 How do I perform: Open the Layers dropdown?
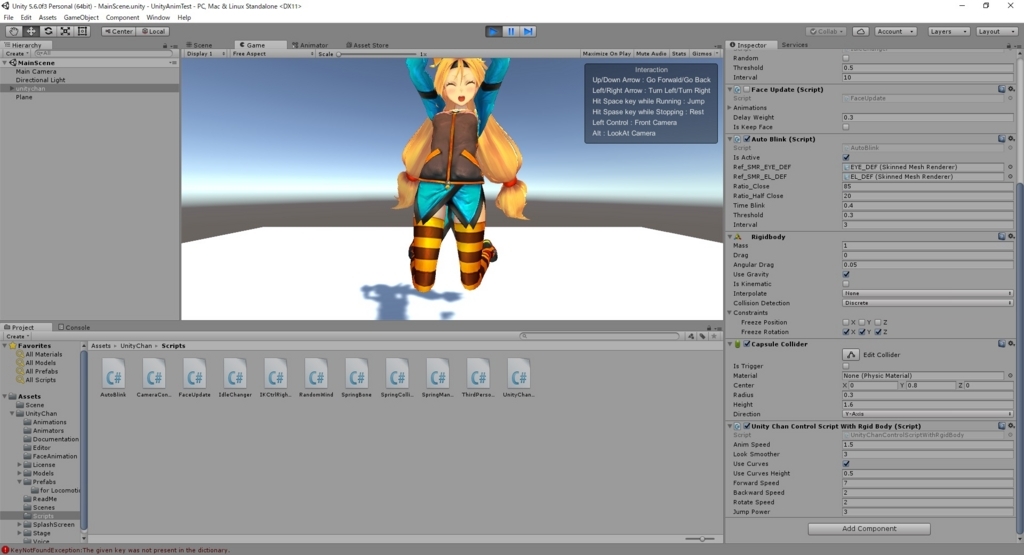(x=948, y=31)
